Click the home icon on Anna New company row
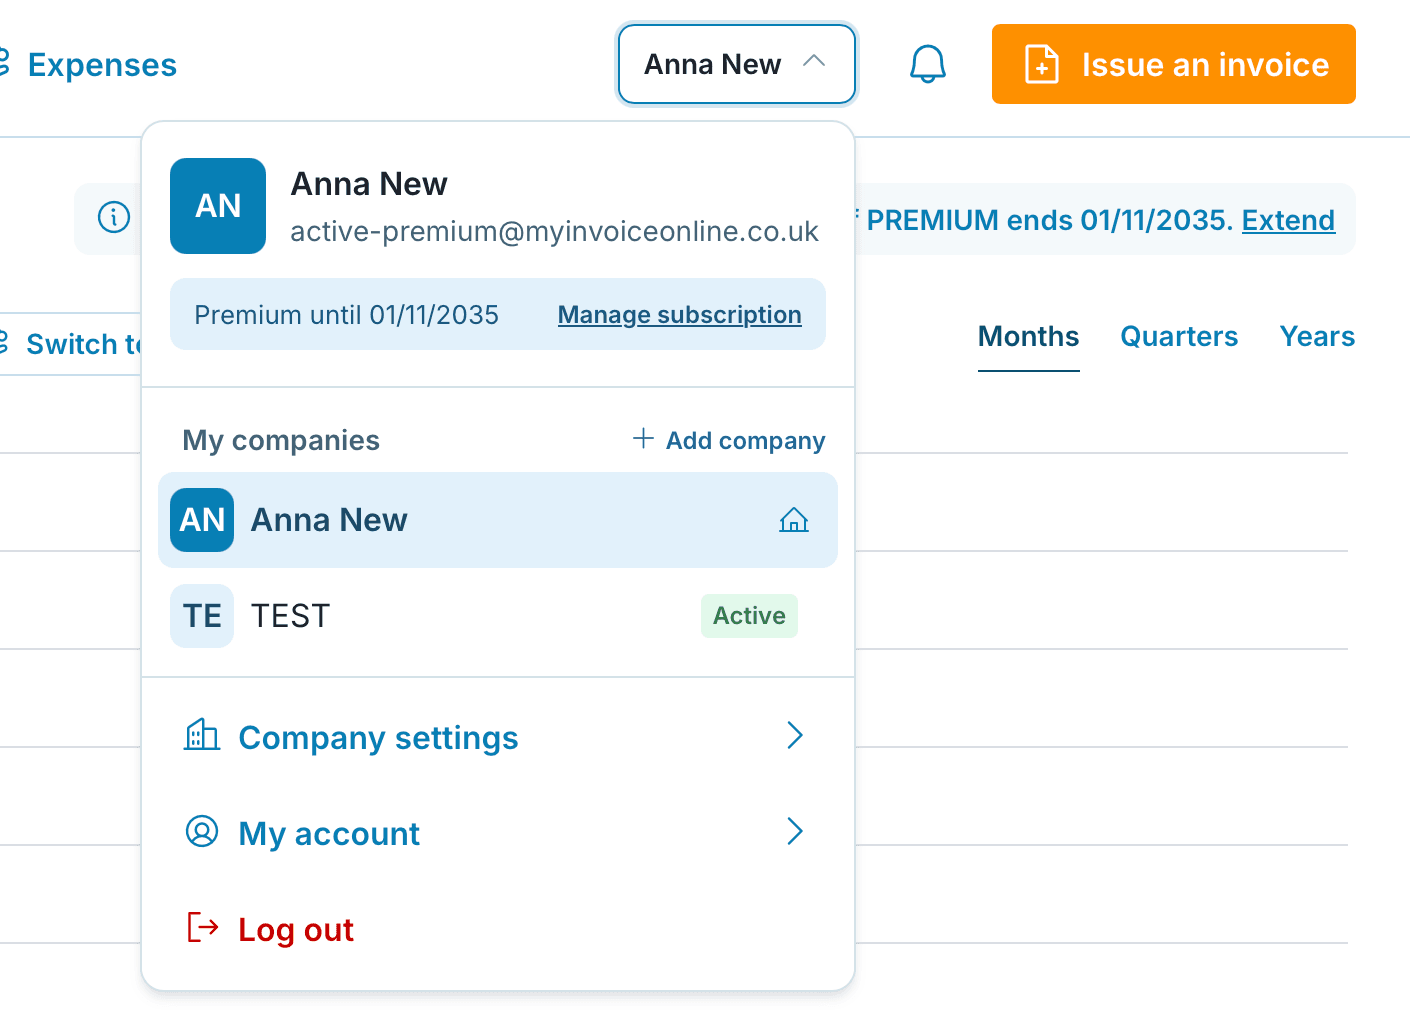 coord(794,520)
